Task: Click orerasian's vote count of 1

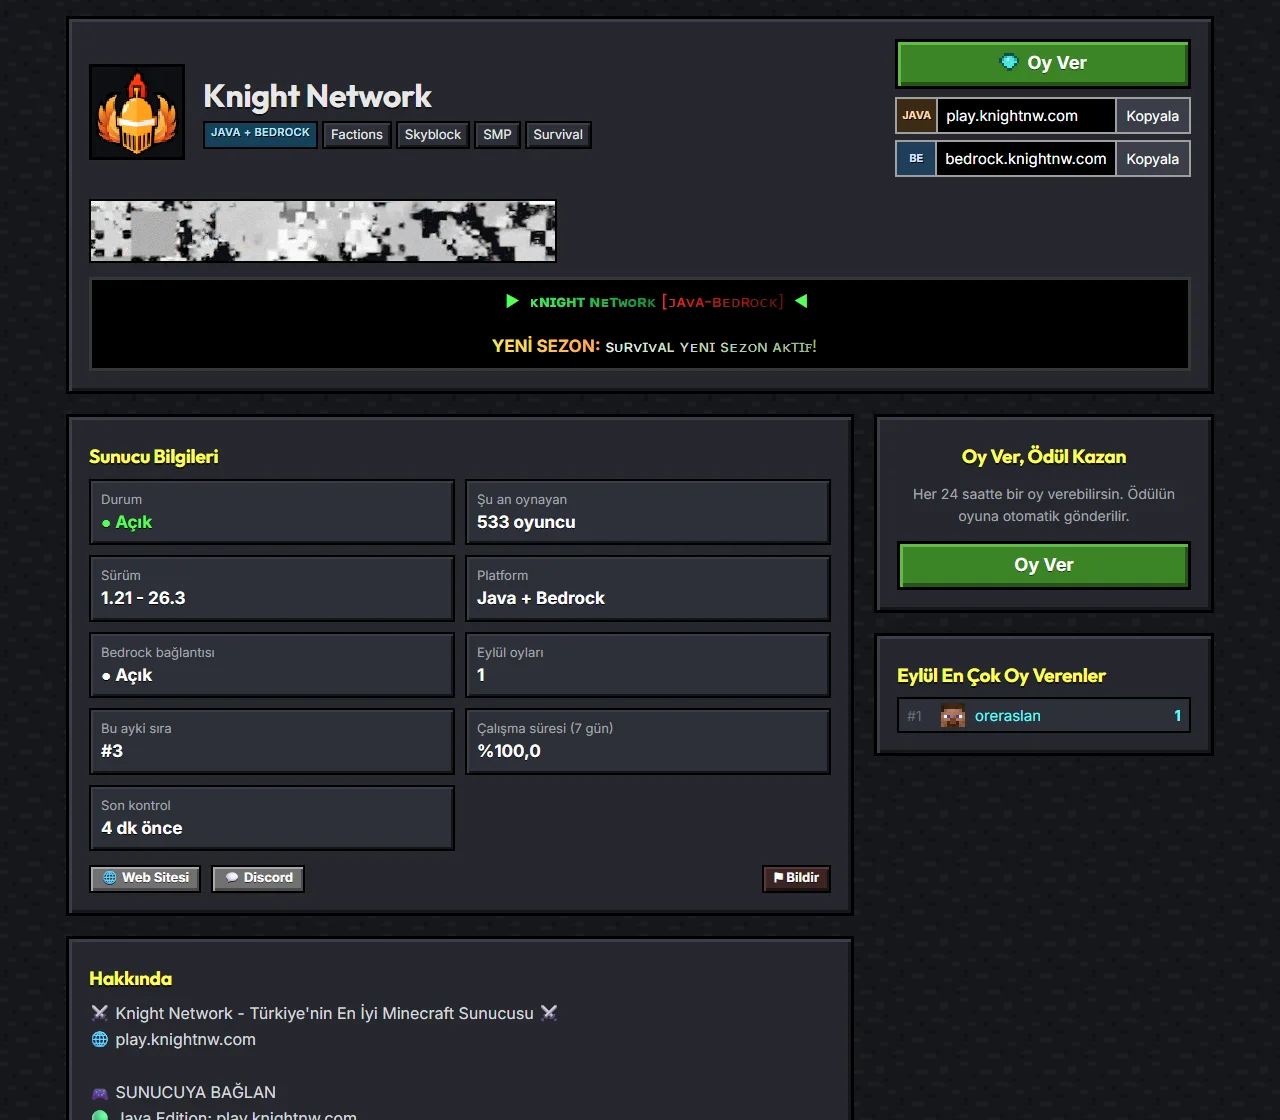Action: coord(1177,716)
